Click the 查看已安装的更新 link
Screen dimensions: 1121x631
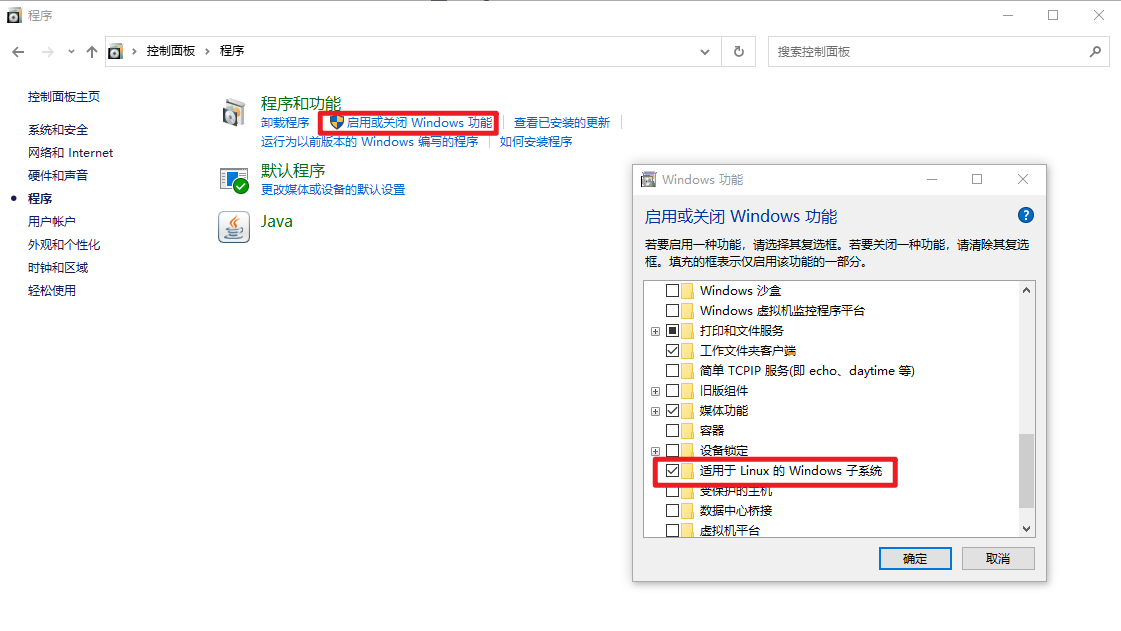click(562, 123)
